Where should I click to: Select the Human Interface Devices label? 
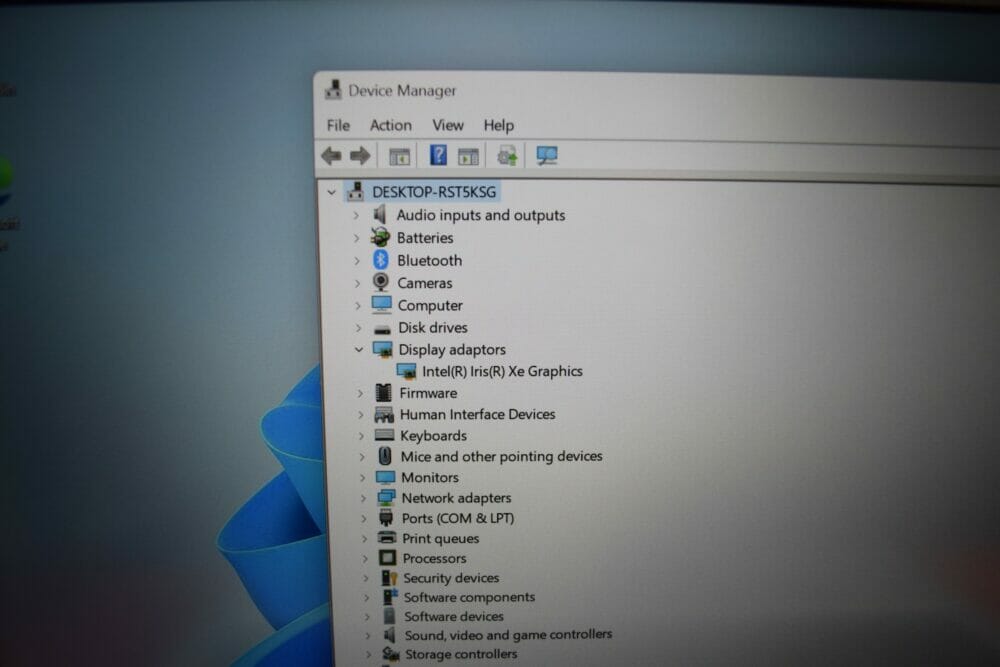coord(477,414)
